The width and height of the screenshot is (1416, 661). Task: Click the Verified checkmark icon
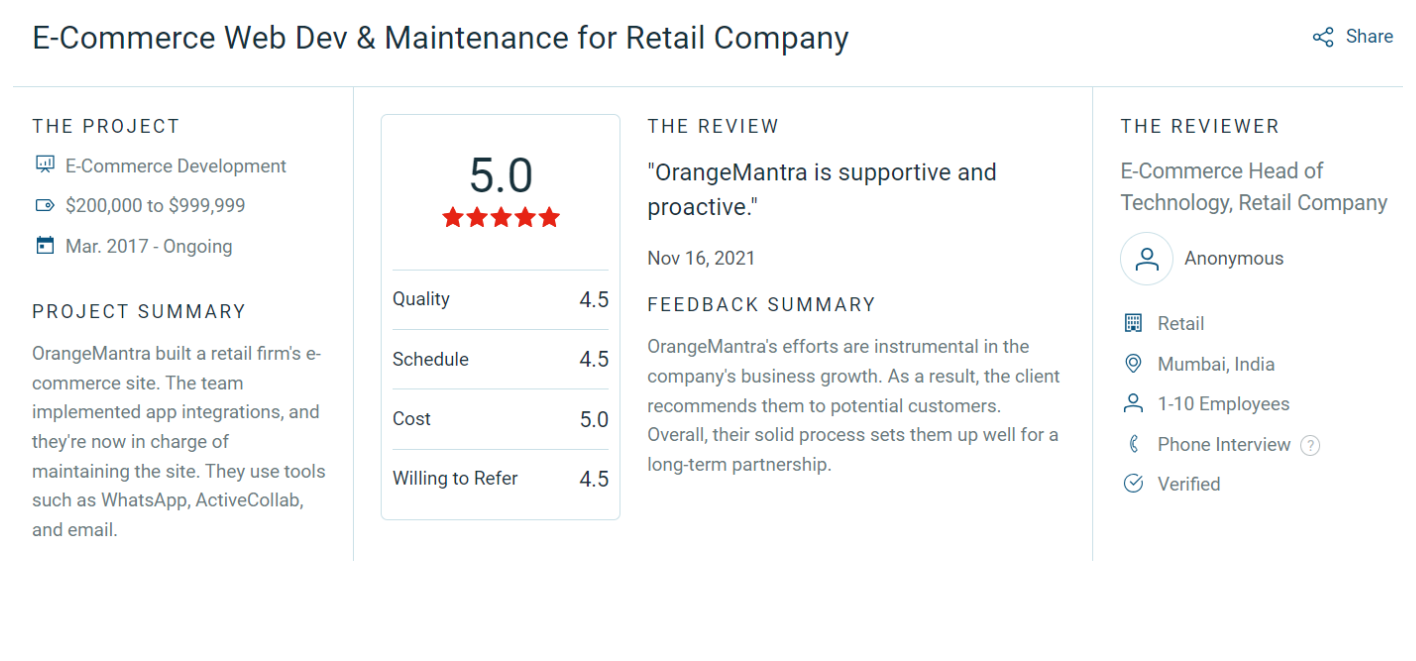pyautogui.click(x=1133, y=484)
